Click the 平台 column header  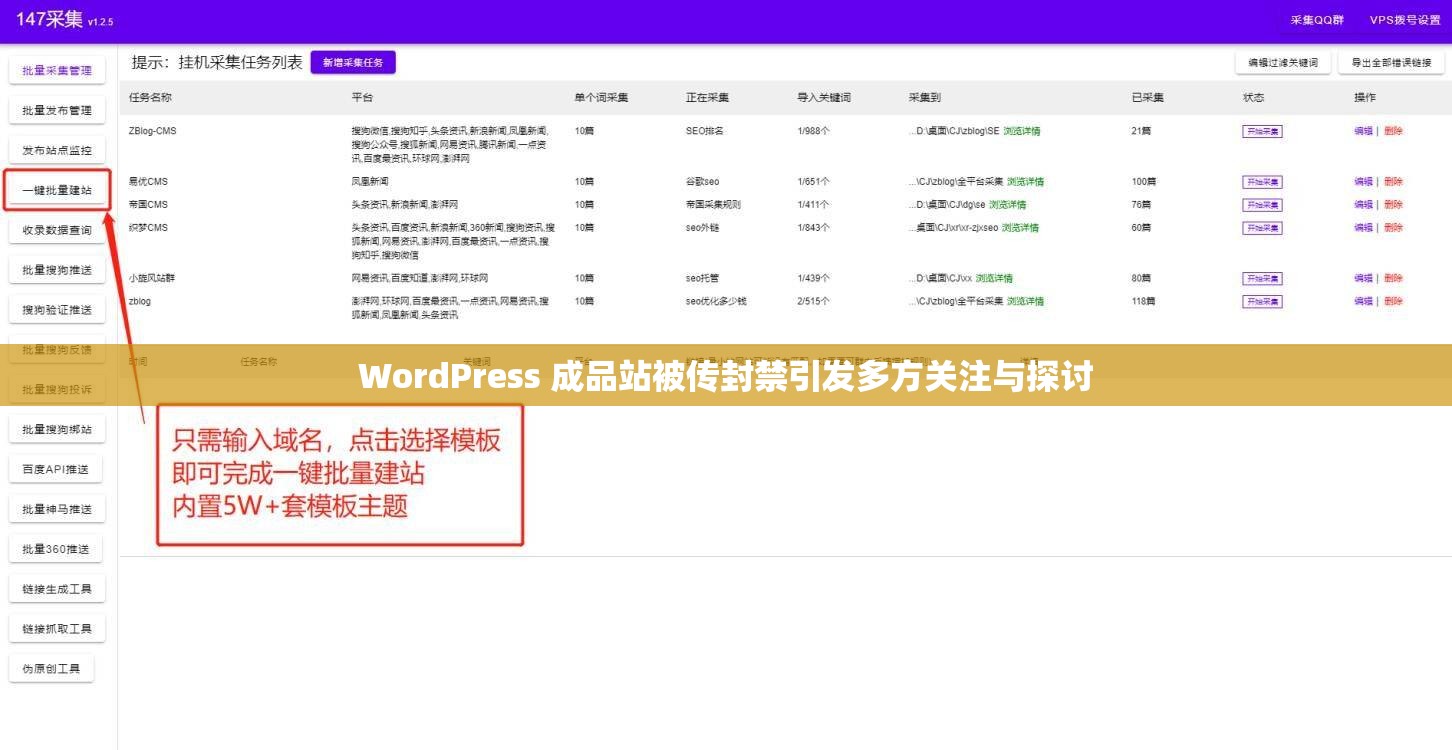362,98
